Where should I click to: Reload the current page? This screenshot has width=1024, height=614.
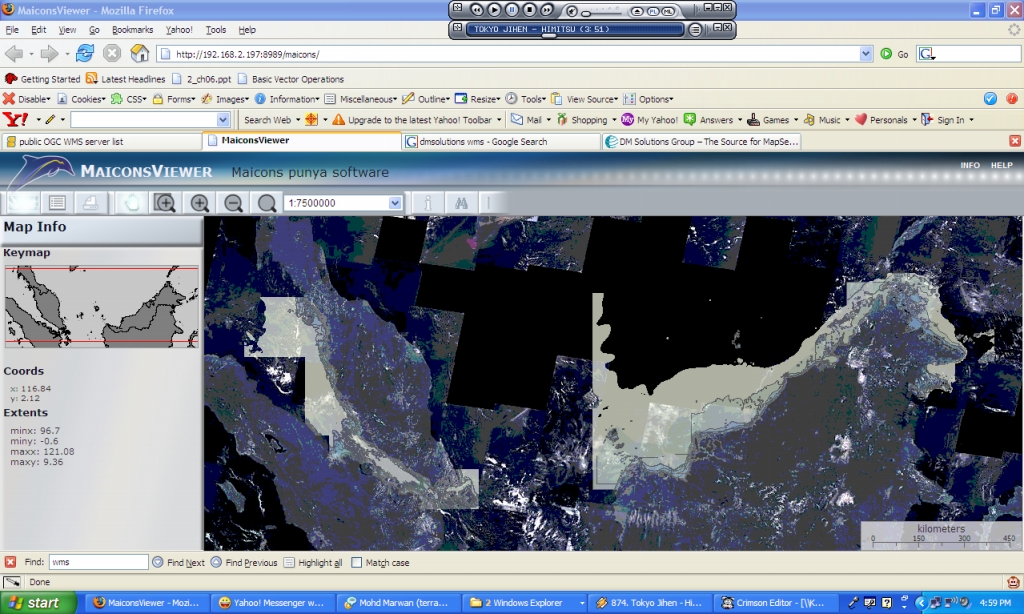click(84, 54)
